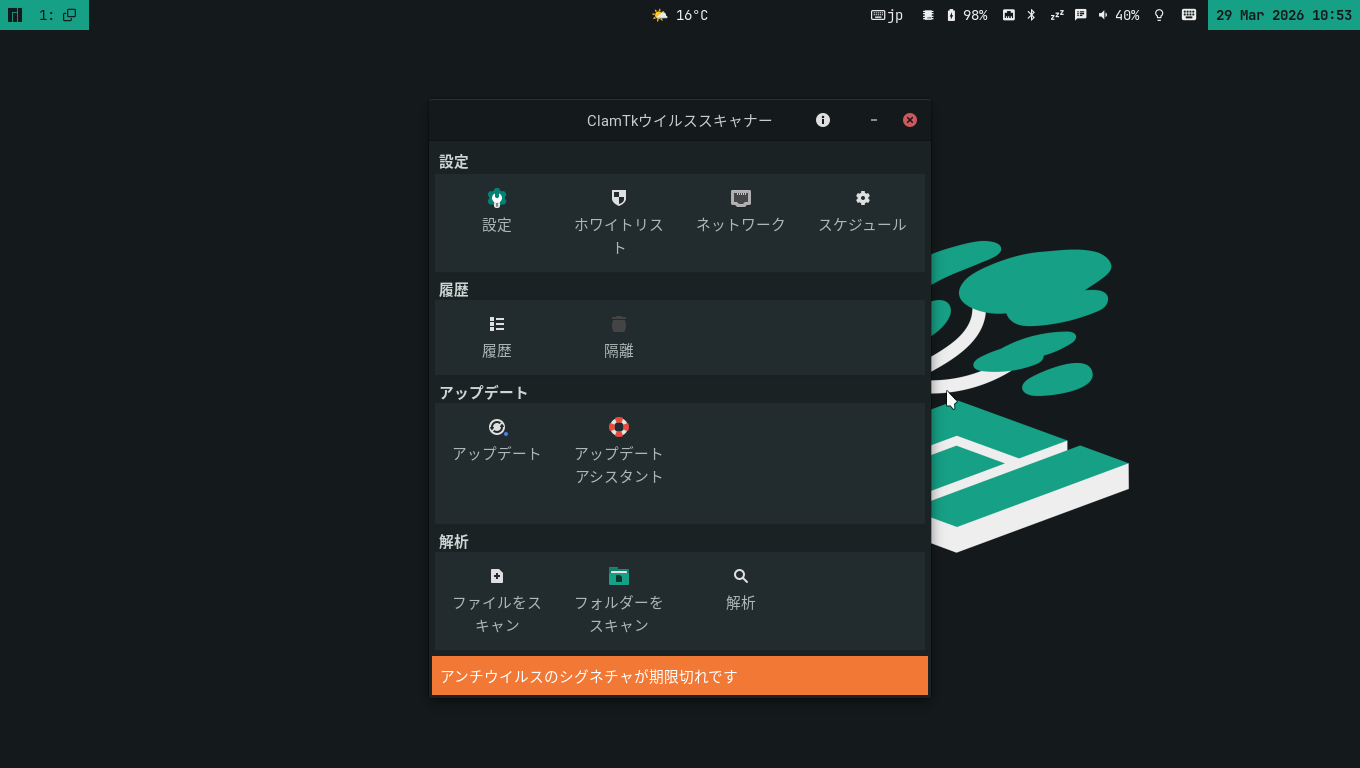Minimize the ClamTk window

click(874, 120)
